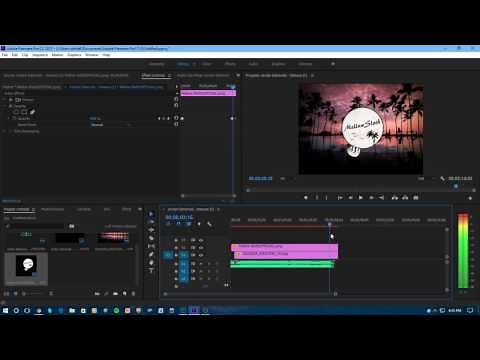Image resolution: width=480 pixels, height=360 pixels.
Task: Open Program monitor button editor plus
Action: click(x=470, y=198)
